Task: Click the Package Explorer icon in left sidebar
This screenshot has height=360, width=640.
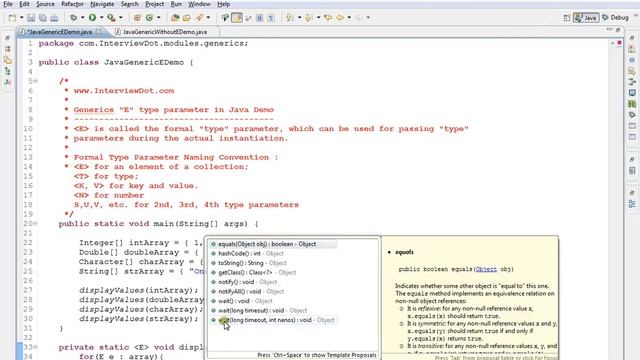Action: [8, 49]
